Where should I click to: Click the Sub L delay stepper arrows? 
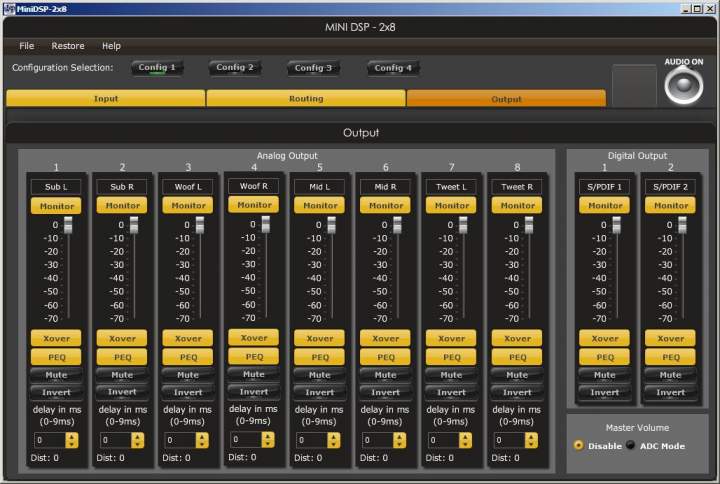(72, 440)
